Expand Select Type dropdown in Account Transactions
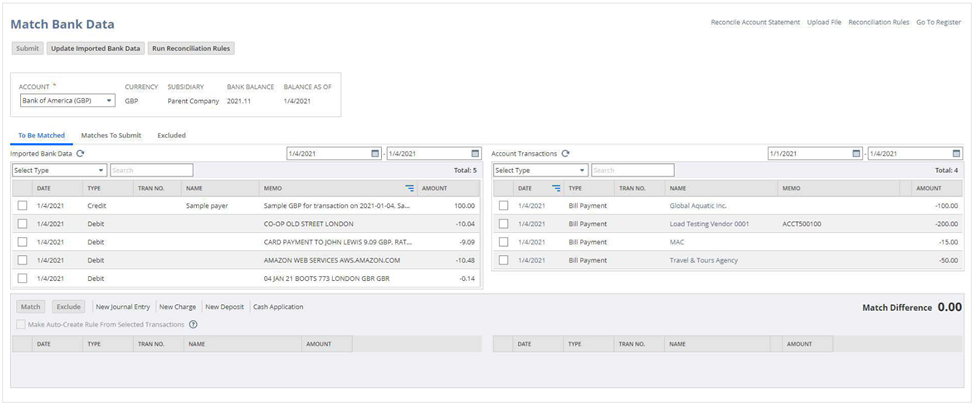The width and height of the screenshot is (975, 406). (x=540, y=171)
